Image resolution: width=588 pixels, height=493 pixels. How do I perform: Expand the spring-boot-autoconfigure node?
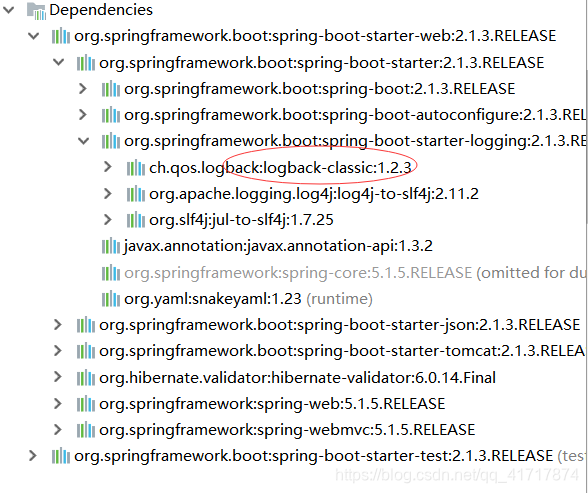pyautogui.click(x=83, y=115)
